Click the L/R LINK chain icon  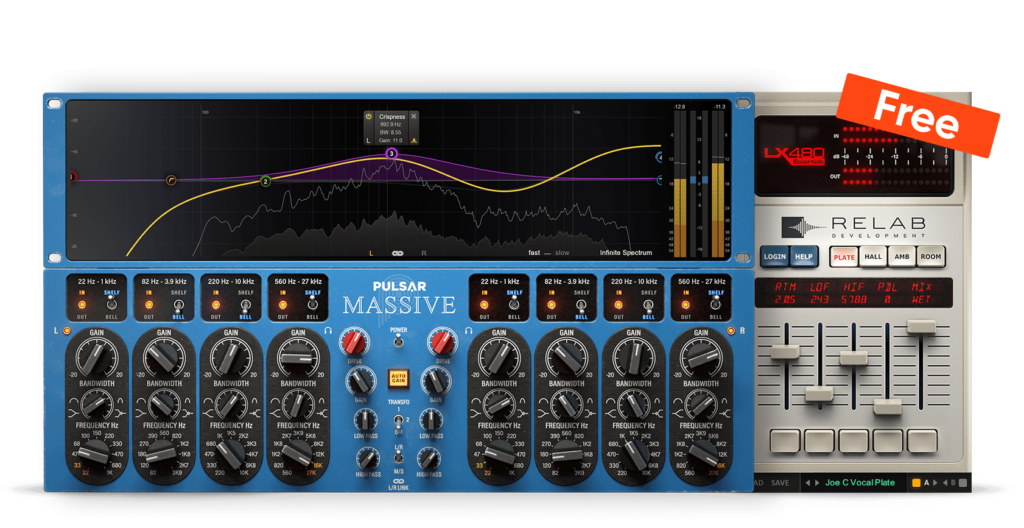tap(398, 482)
